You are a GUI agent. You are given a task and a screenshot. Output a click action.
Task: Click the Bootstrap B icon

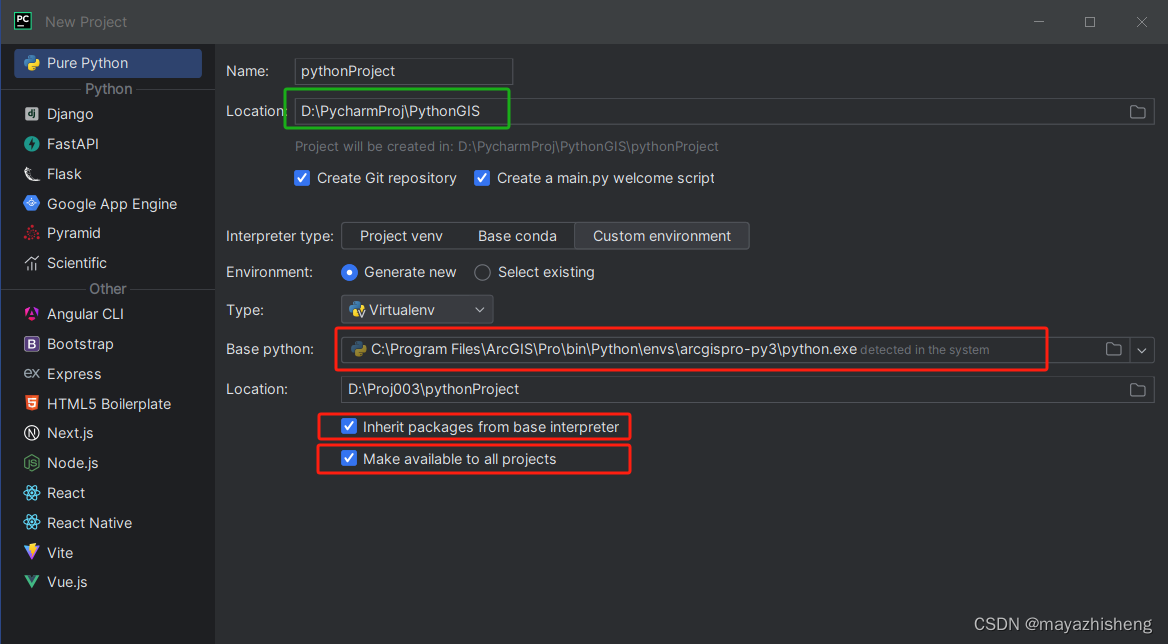pyautogui.click(x=31, y=344)
